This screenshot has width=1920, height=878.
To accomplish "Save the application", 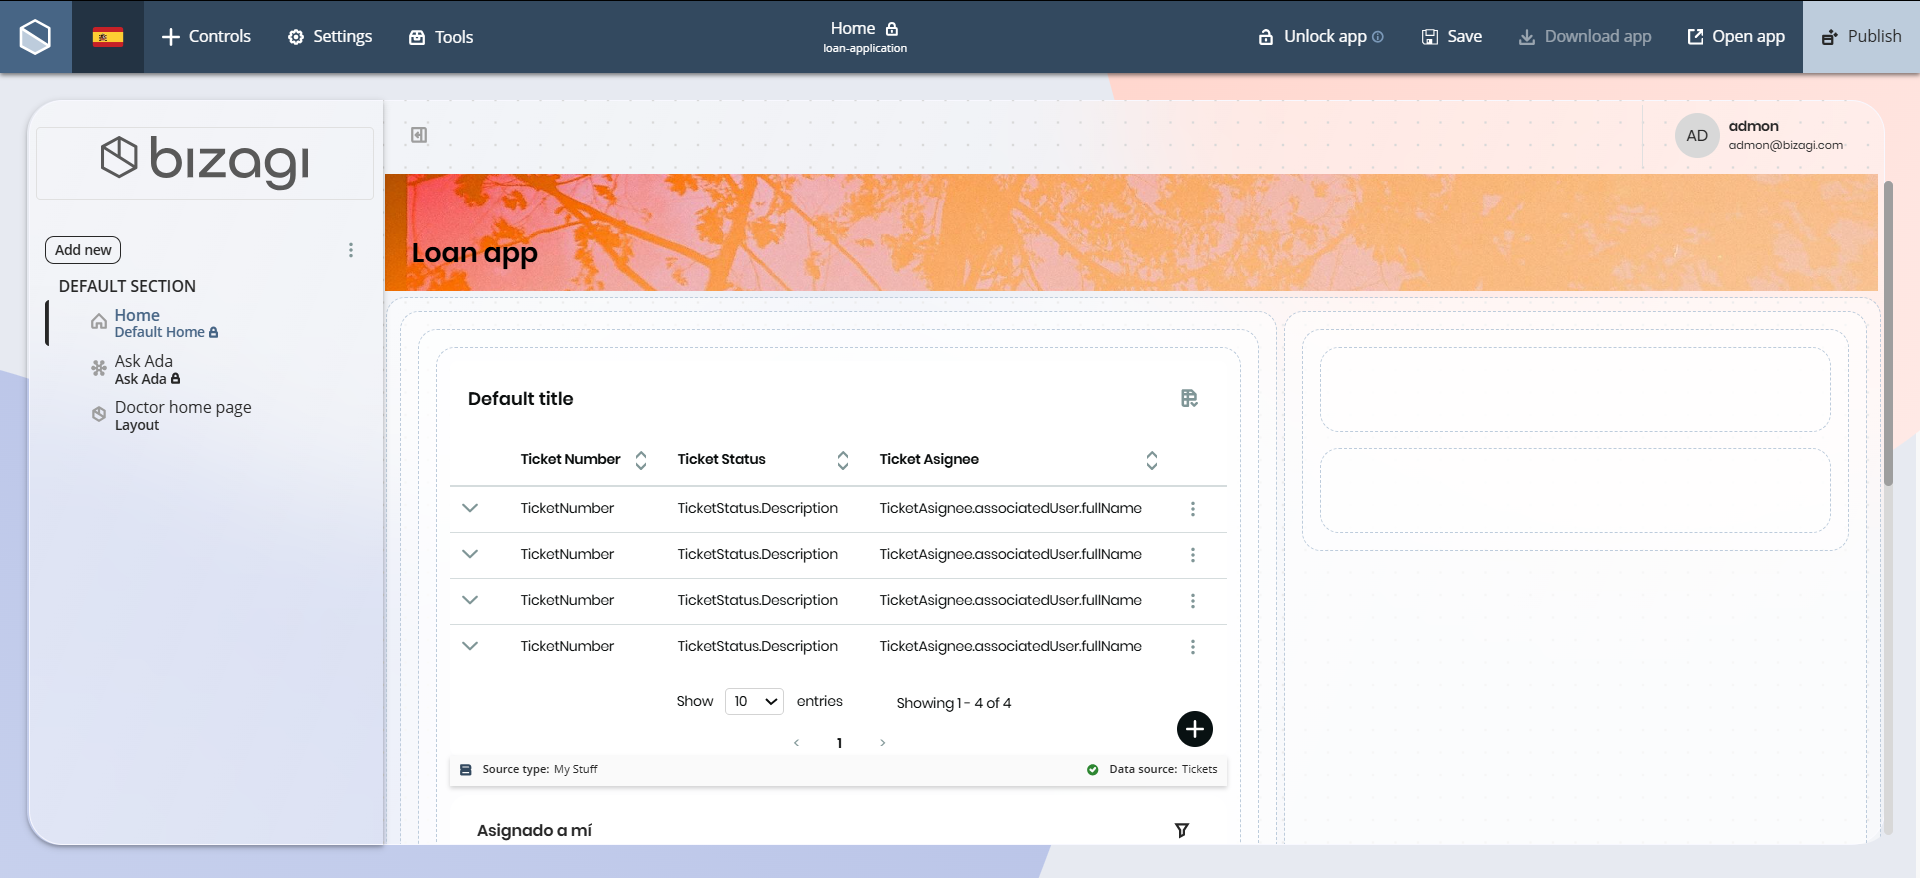I will click(x=1452, y=37).
